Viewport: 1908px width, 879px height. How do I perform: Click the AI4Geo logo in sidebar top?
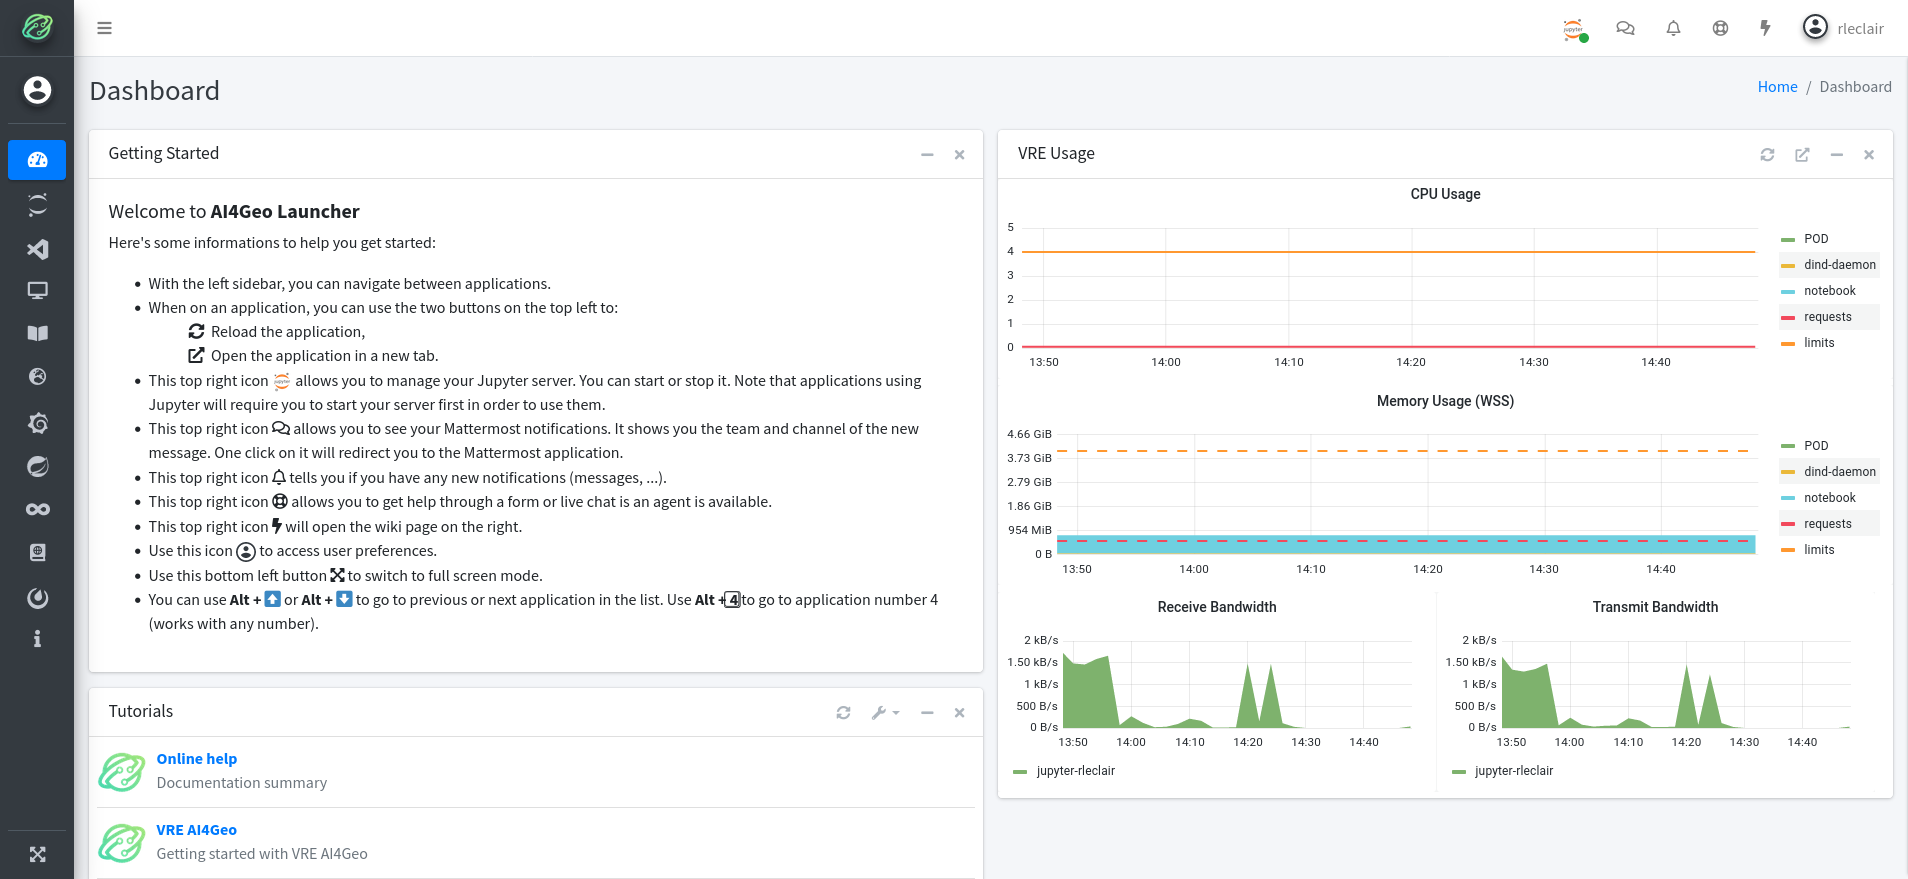(x=37, y=27)
